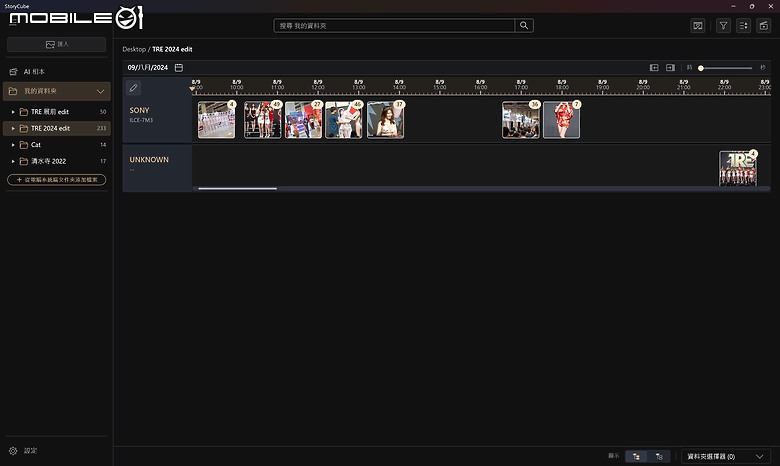Adjust the timeline zoom scale slider
Screen dimensions: 780x466
(725, 68)
